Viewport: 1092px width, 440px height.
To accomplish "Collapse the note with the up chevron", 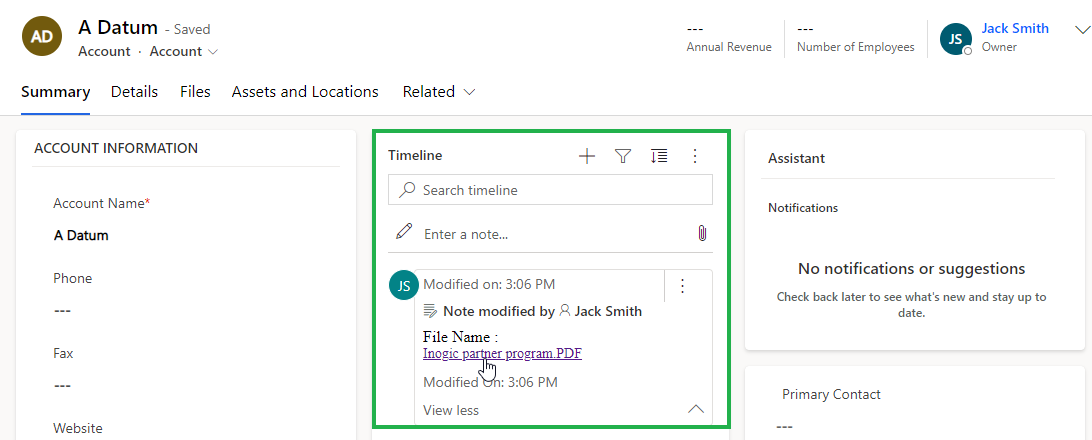I will click(x=696, y=409).
